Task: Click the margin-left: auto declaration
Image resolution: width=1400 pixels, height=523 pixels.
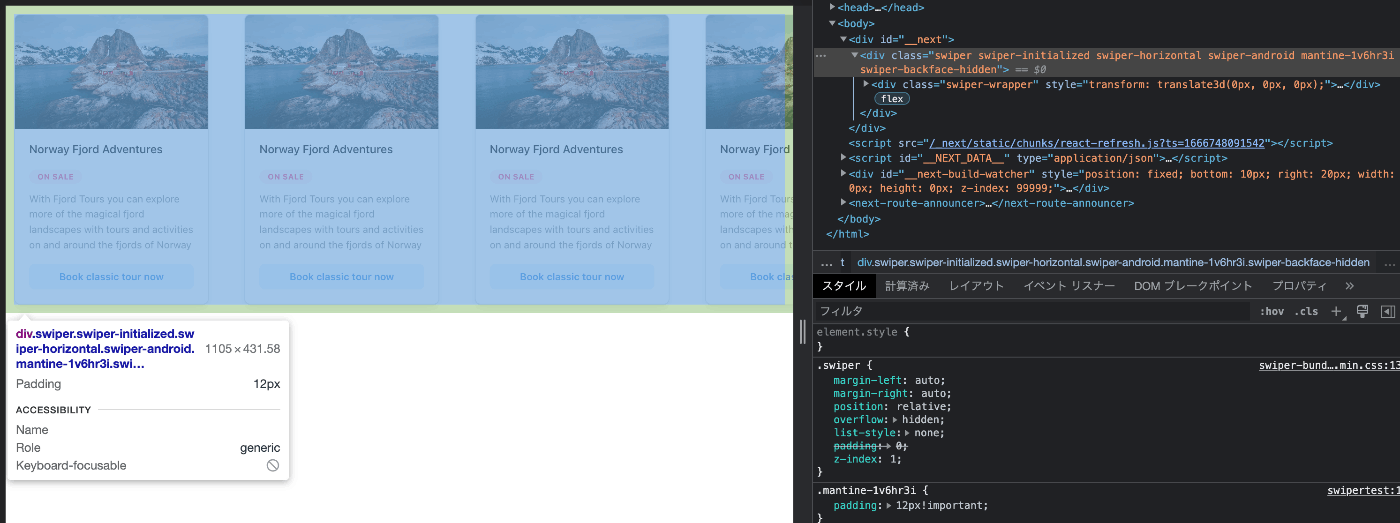Action: [x=889, y=380]
